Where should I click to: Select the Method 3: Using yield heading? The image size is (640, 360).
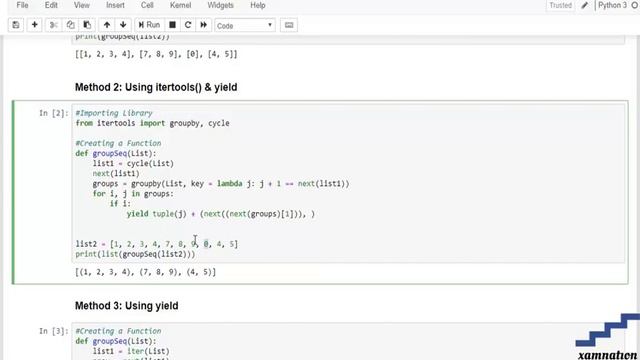(x=127, y=306)
